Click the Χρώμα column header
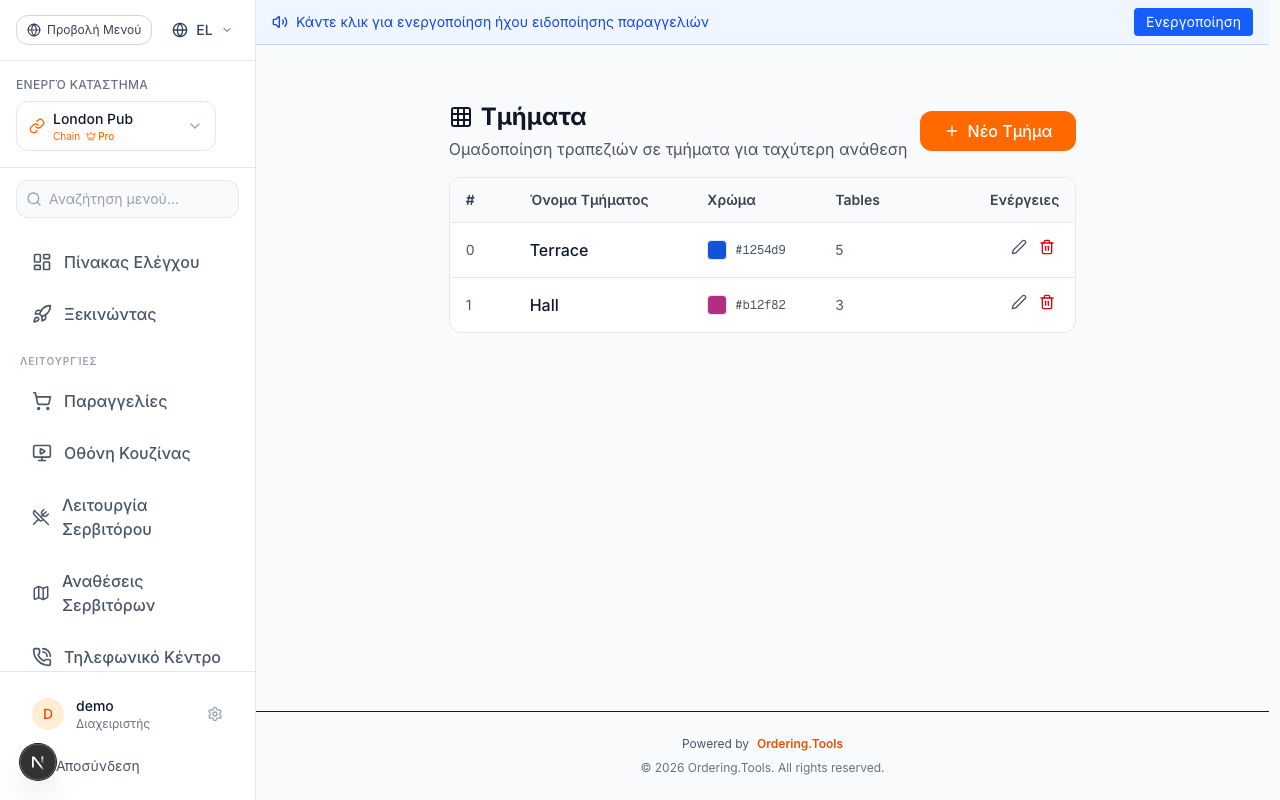 coord(731,200)
